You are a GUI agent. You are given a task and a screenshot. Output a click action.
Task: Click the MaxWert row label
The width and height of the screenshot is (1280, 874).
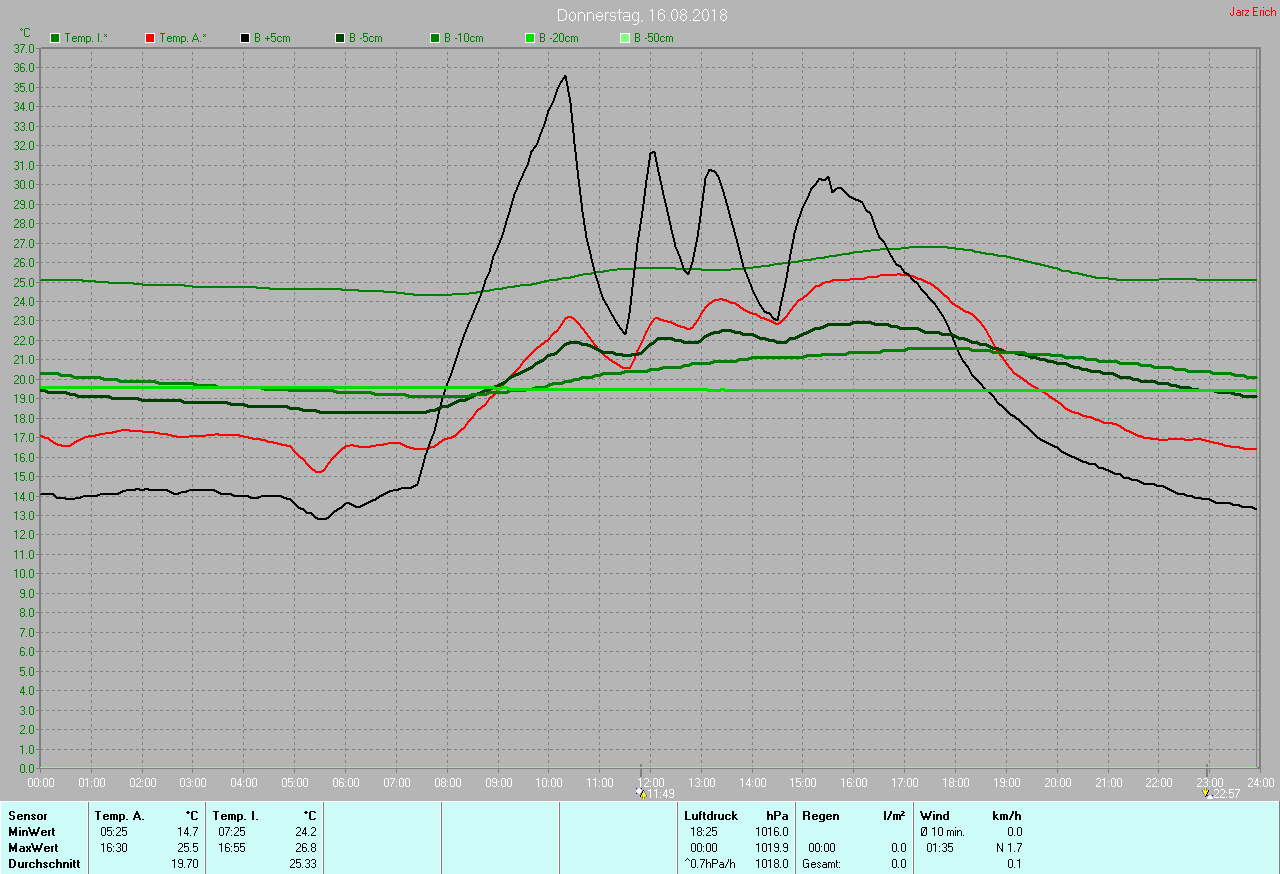click(33, 848)
